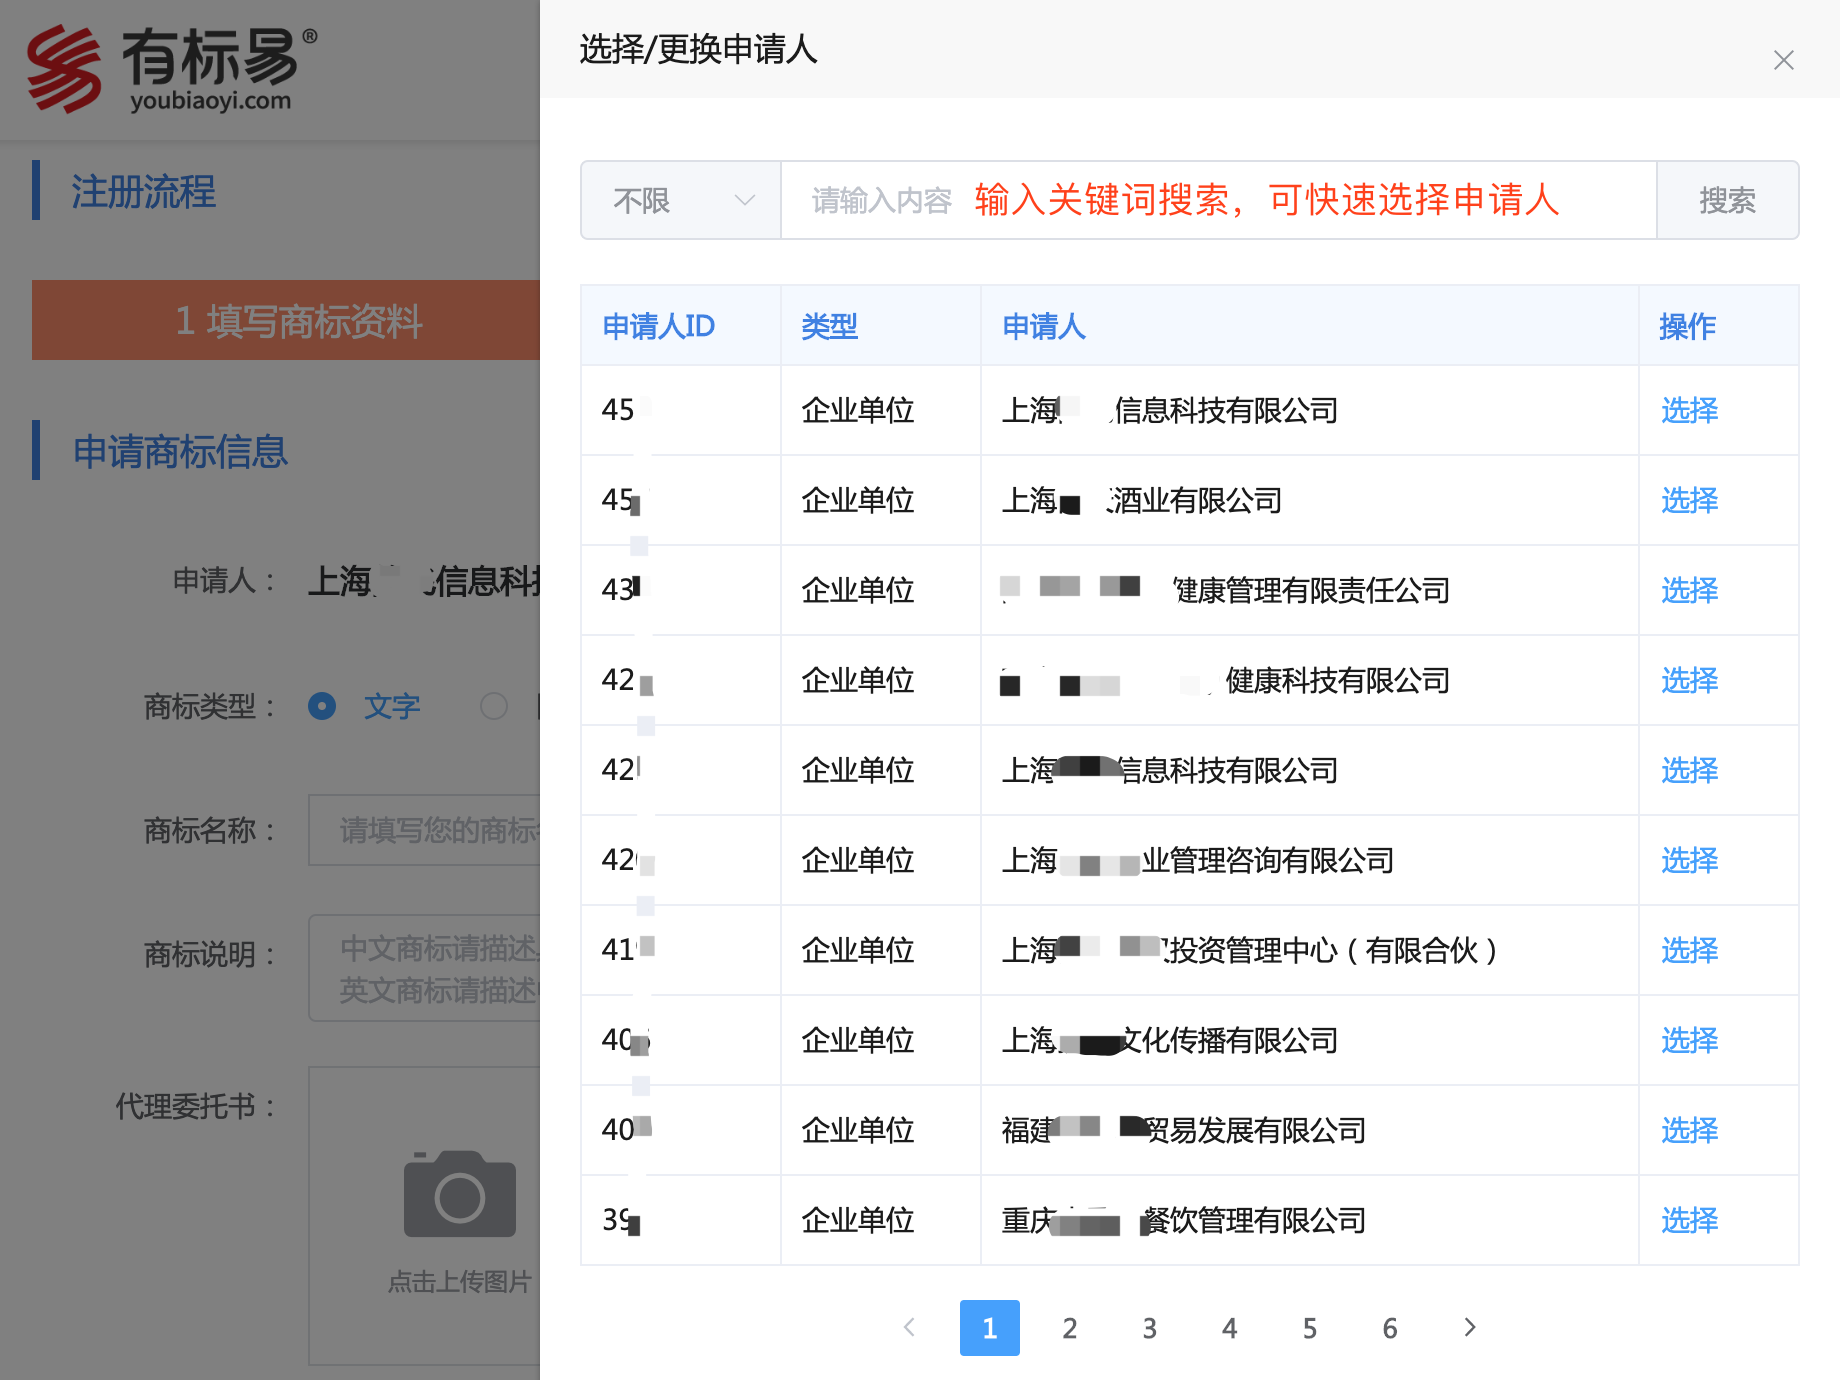Select applicant 业管理咨询有限公司
The width and height of the screenshot is (1840, 1380).
(x=1689, y=860)
